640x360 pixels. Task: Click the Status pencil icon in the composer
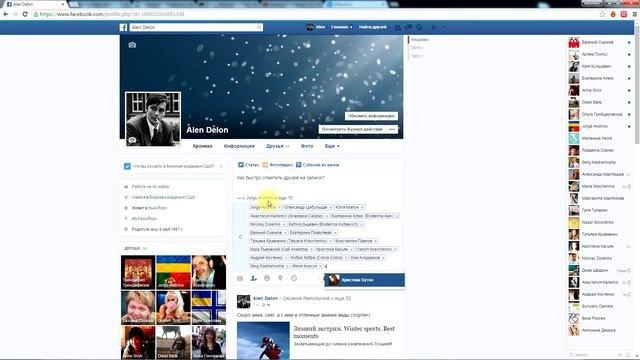coord(241,165)
